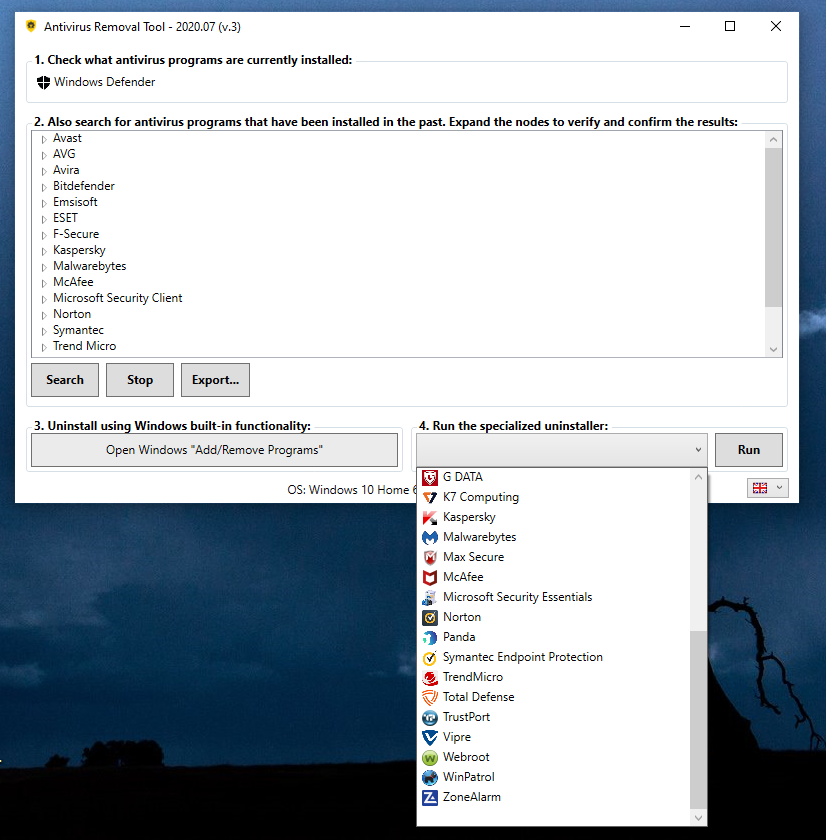The image size is (826, 840).
Task: Click the Webroot green icon
Action: coord(430,757)
